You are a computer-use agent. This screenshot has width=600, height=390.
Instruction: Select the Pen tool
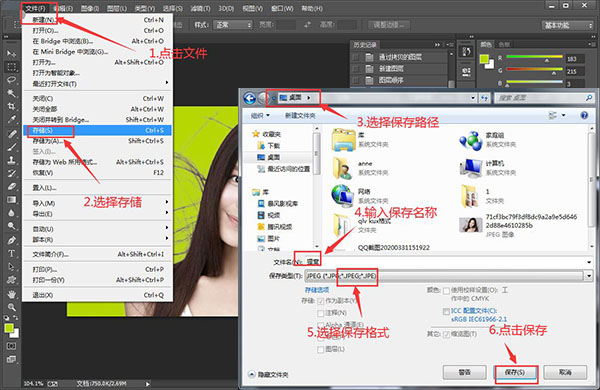[x=11, y=240]
